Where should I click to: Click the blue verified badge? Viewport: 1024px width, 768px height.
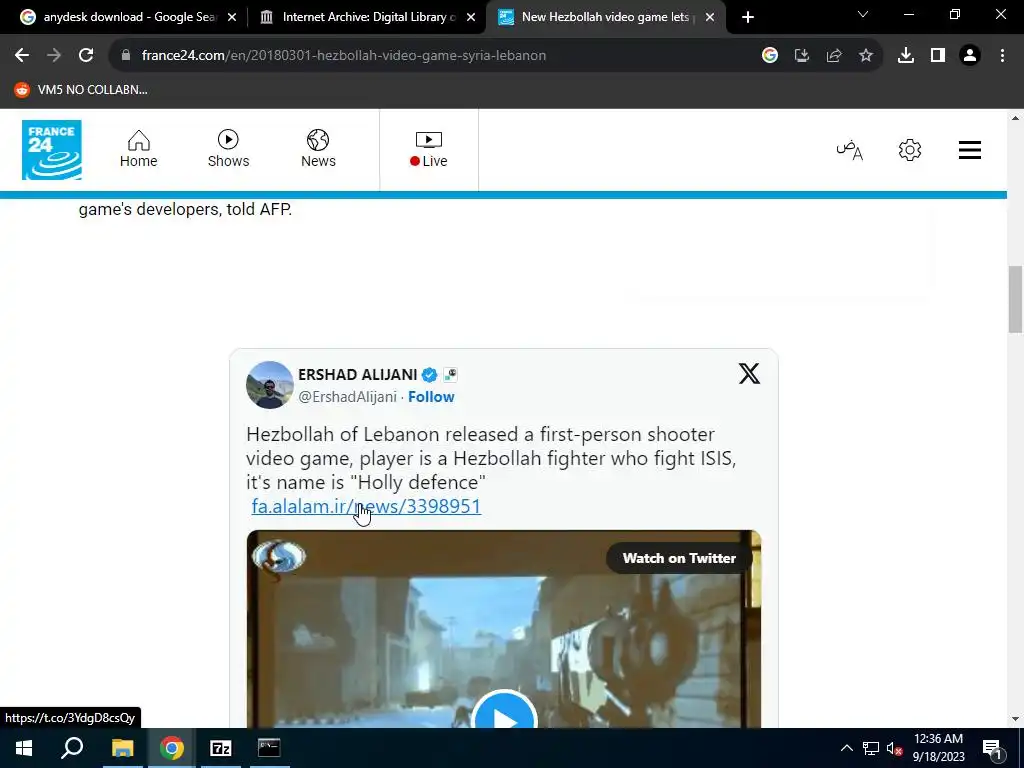pos(429,375)
